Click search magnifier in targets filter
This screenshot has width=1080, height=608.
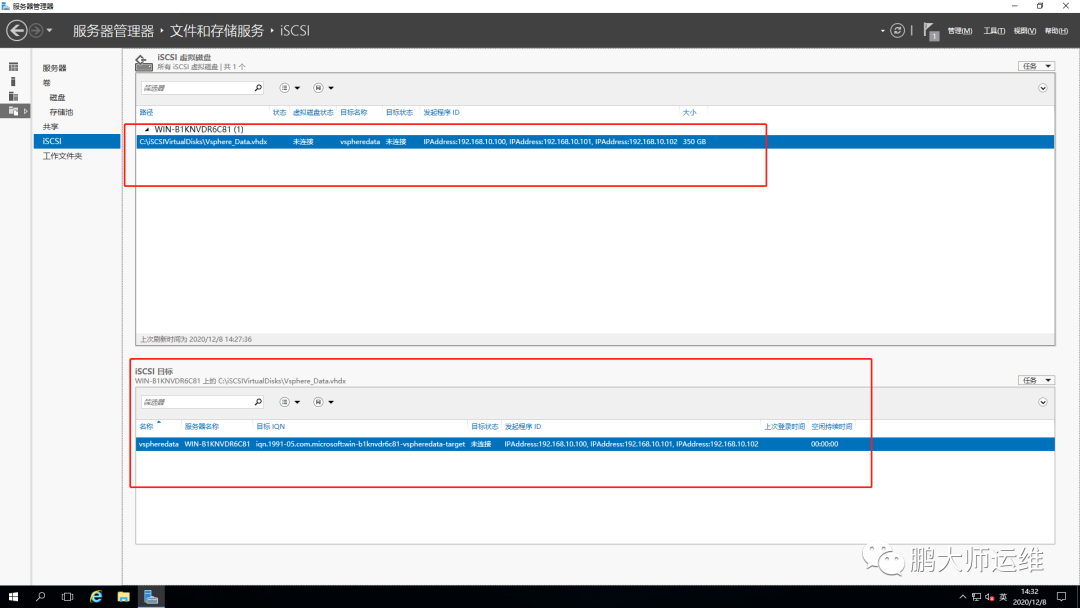coord(258,402)
